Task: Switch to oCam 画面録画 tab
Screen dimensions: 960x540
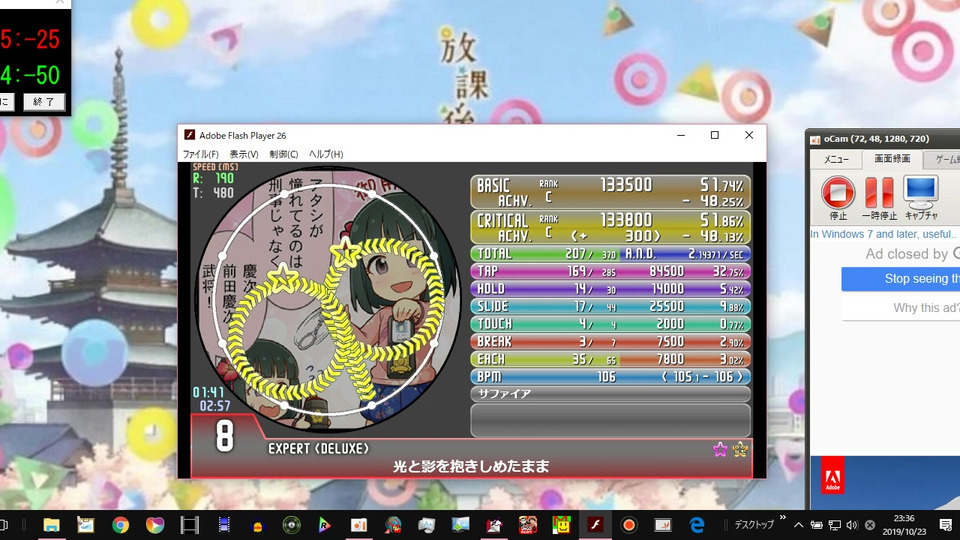Action: pos(891,159)
